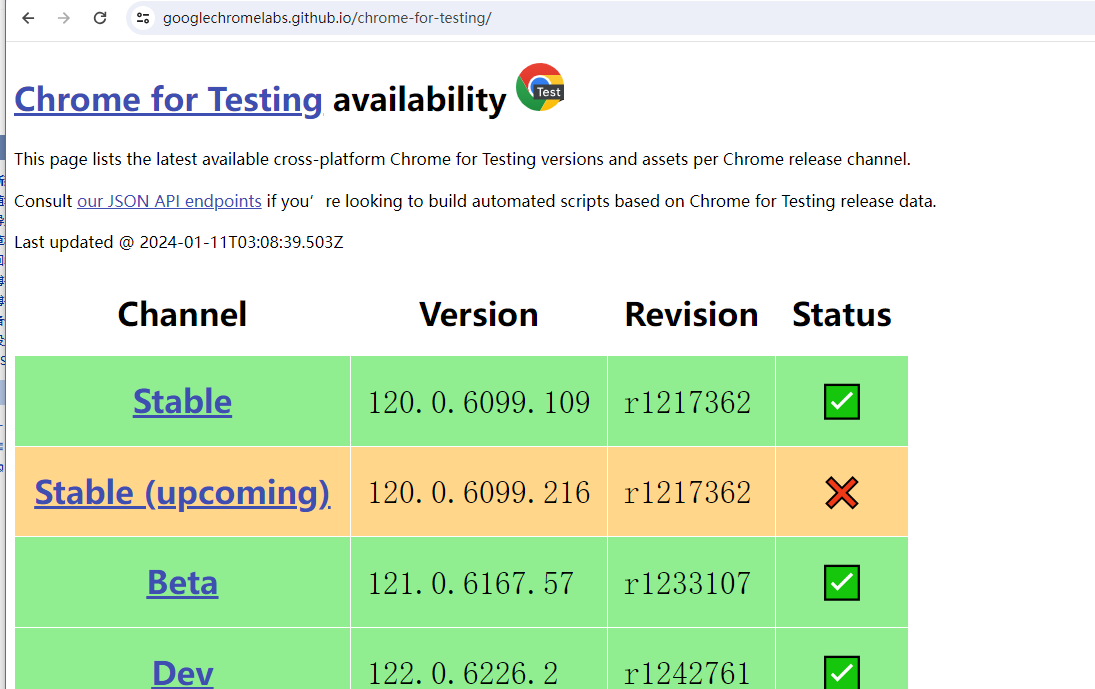Follow the Stable channel link

182,401
